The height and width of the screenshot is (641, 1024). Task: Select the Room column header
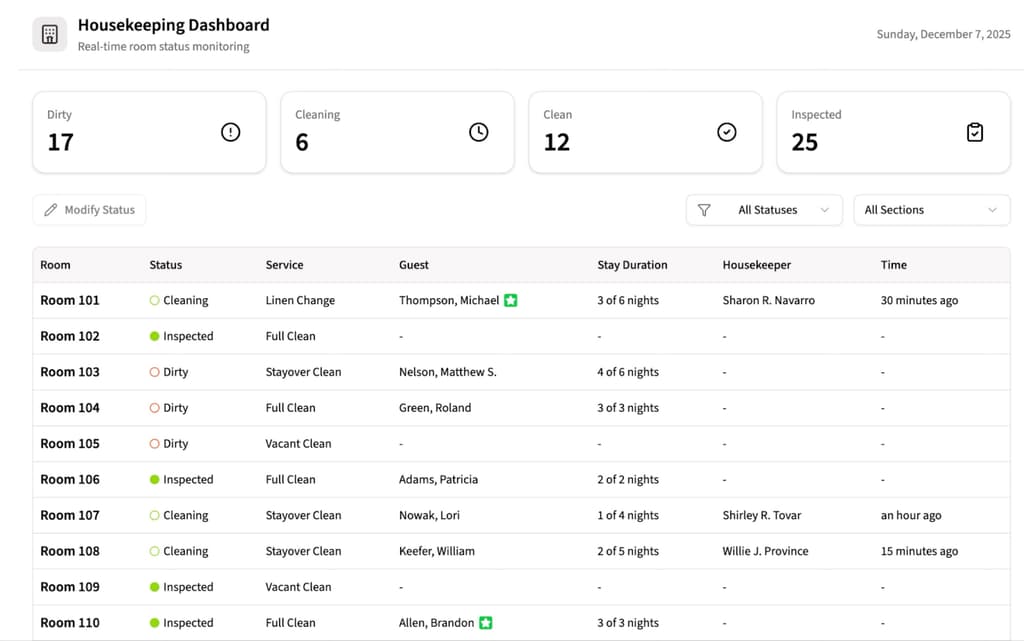click(55, 265)
